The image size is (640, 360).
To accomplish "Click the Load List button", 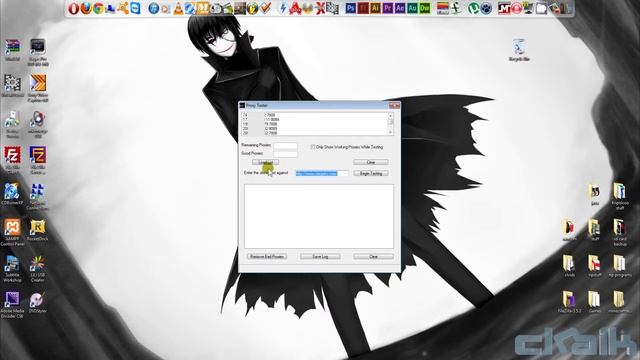I will 265,162.
